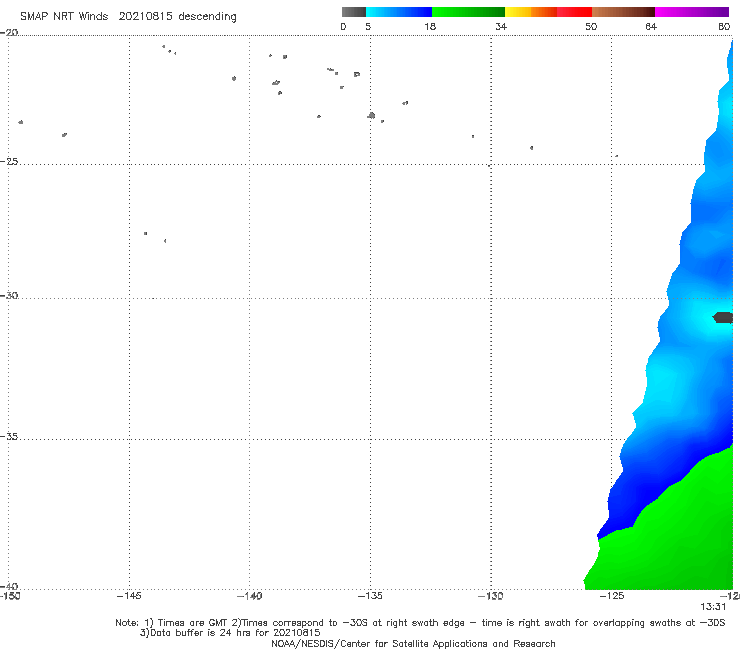Click the swath time label '13:31'
Screen dimensions: 740x650
pos(713,607)
